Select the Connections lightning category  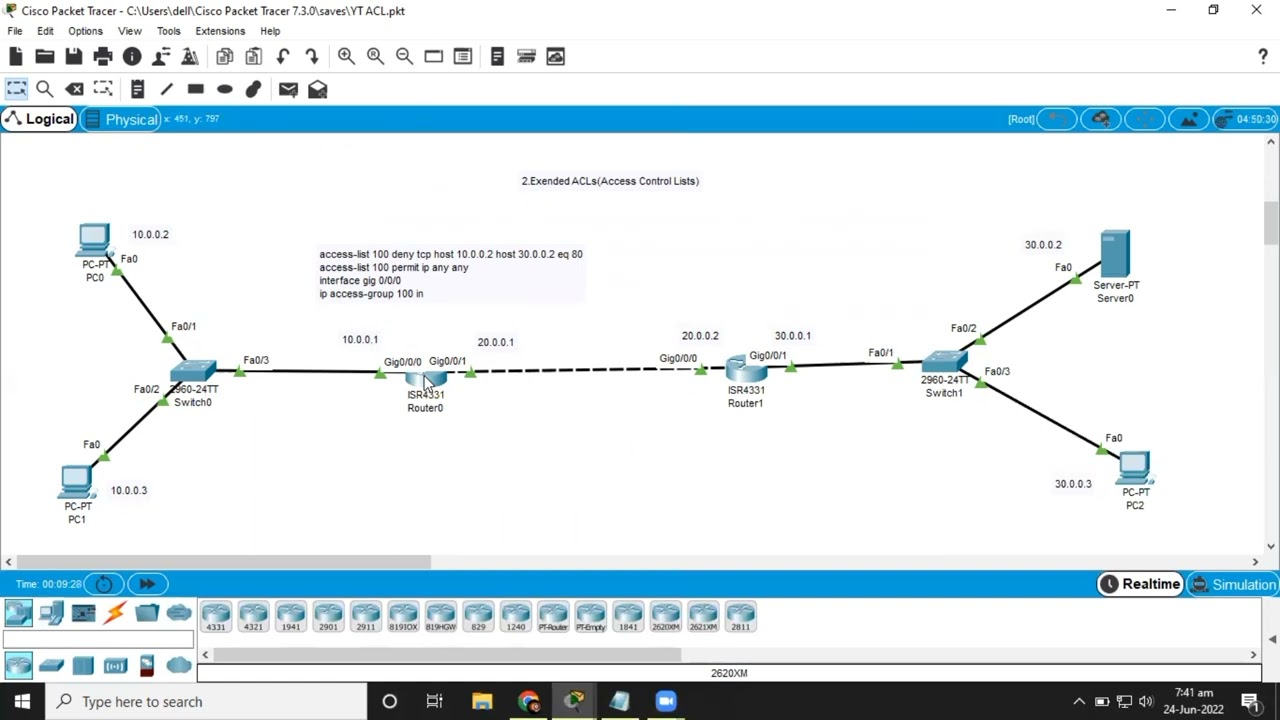(x=115, y=613)
